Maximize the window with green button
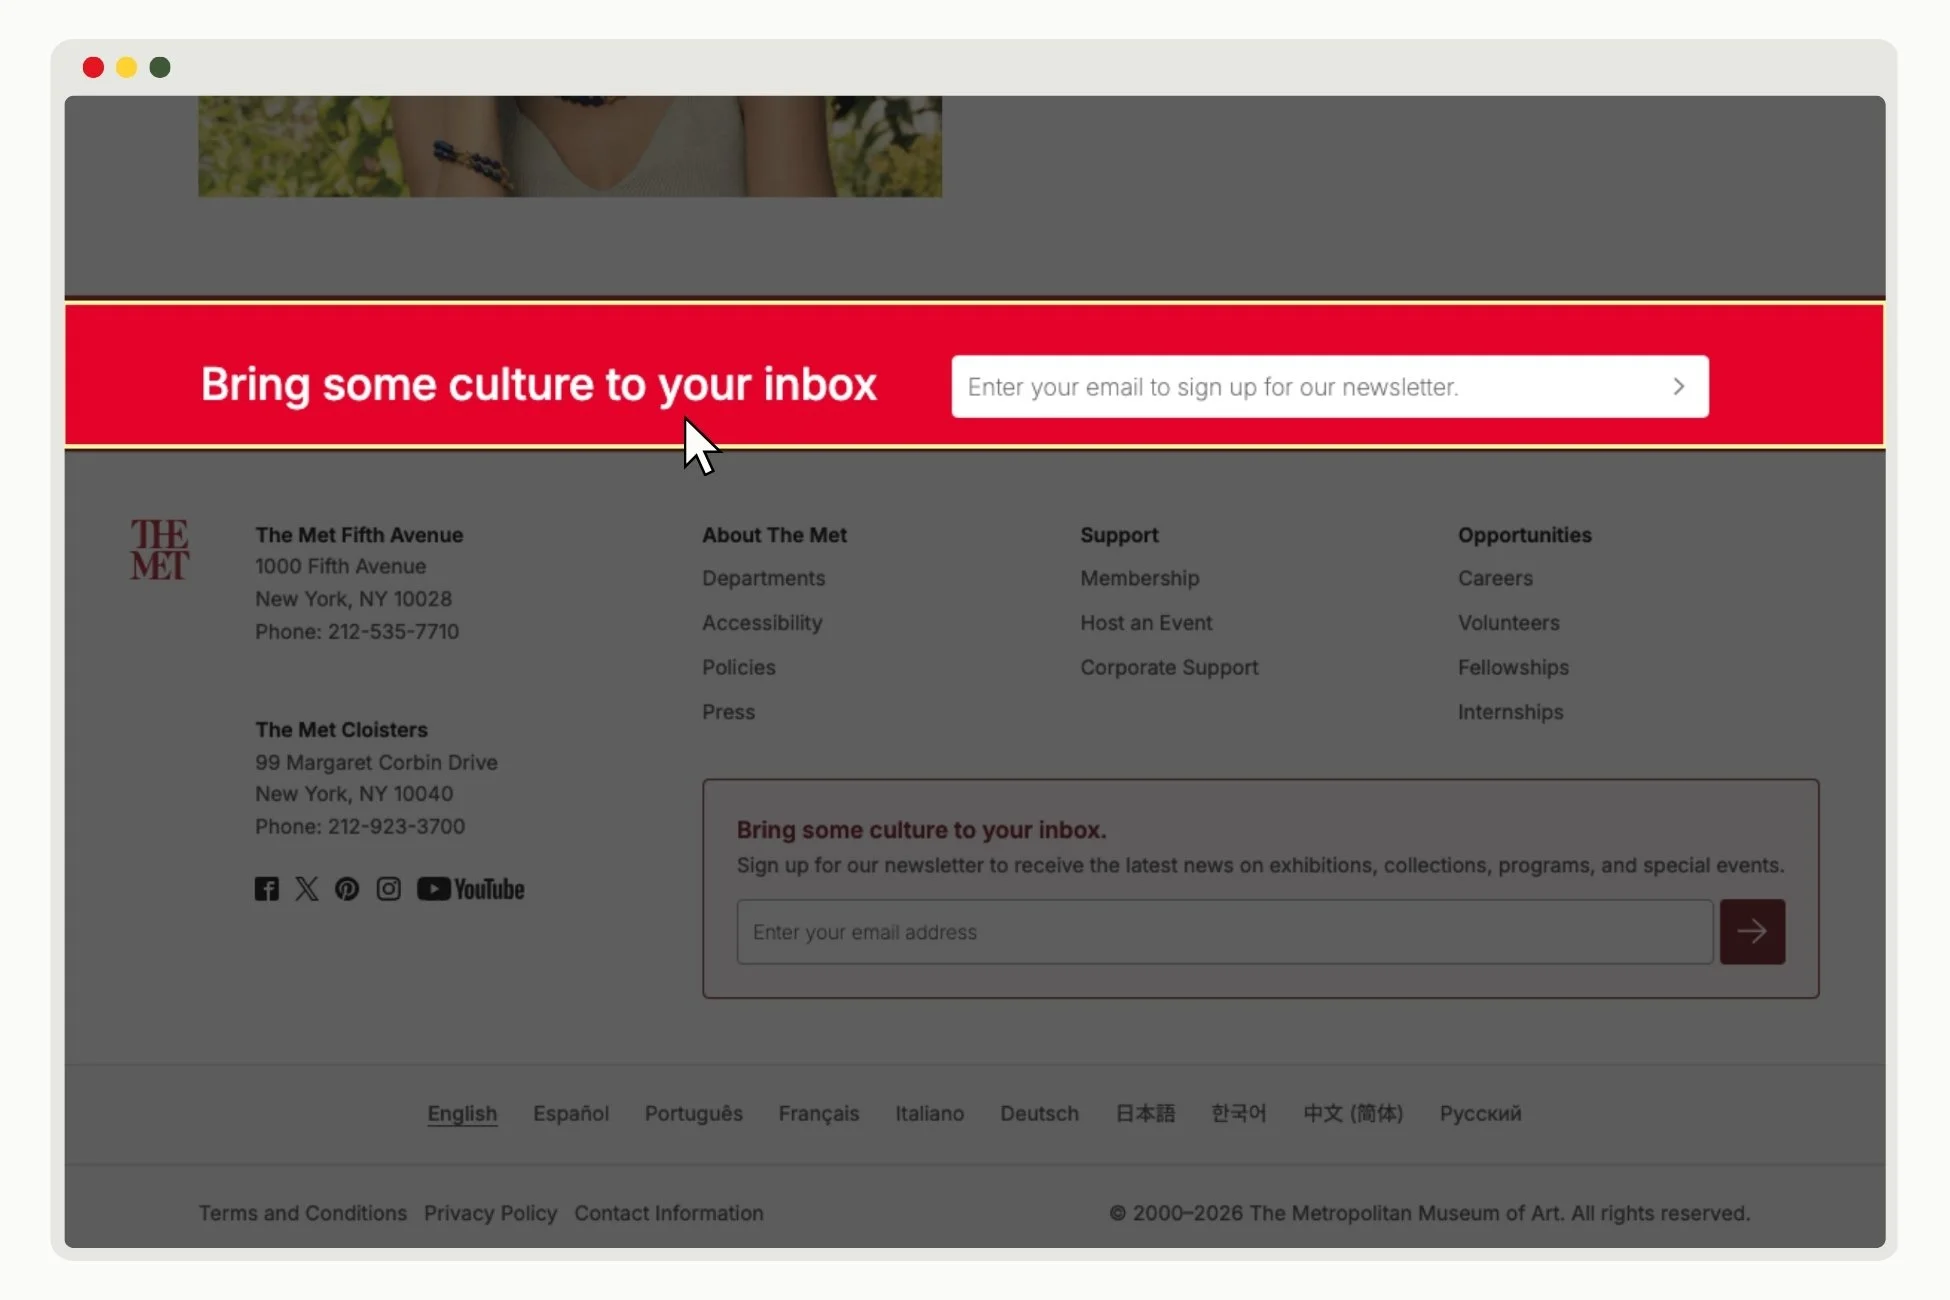 160,67
